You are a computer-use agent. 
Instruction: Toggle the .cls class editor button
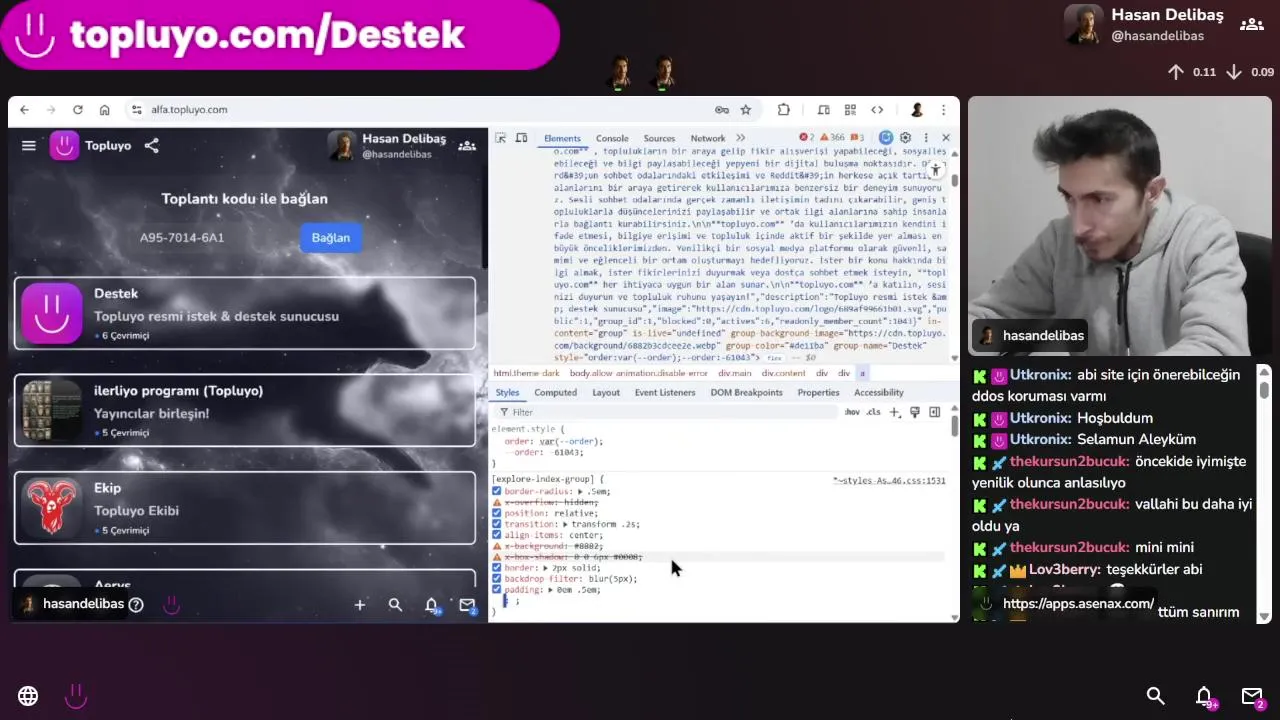[x=873, y=412]
